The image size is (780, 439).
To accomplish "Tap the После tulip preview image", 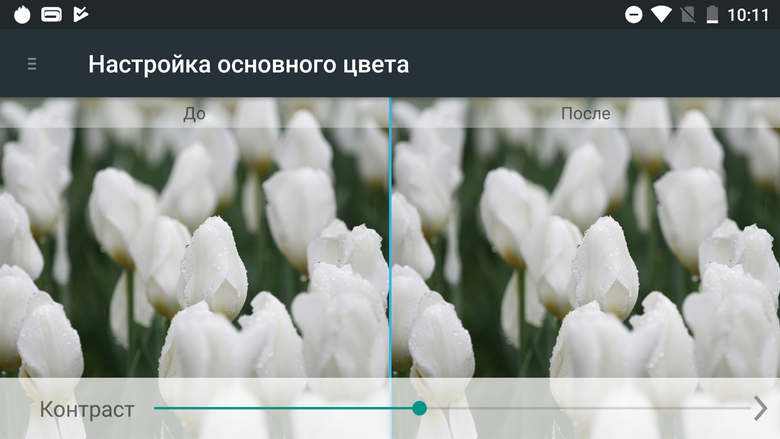I will pos(586,237).
